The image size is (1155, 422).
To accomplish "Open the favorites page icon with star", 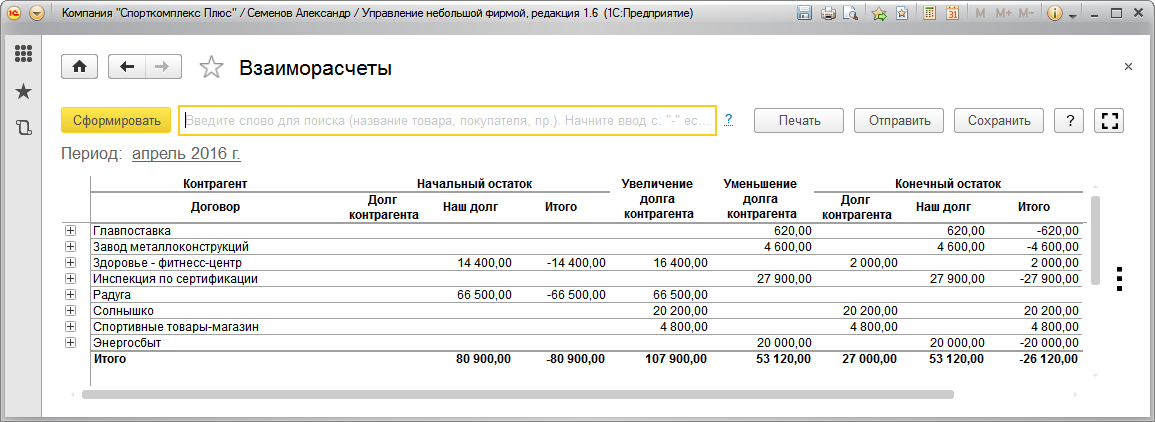I will 902,13.
